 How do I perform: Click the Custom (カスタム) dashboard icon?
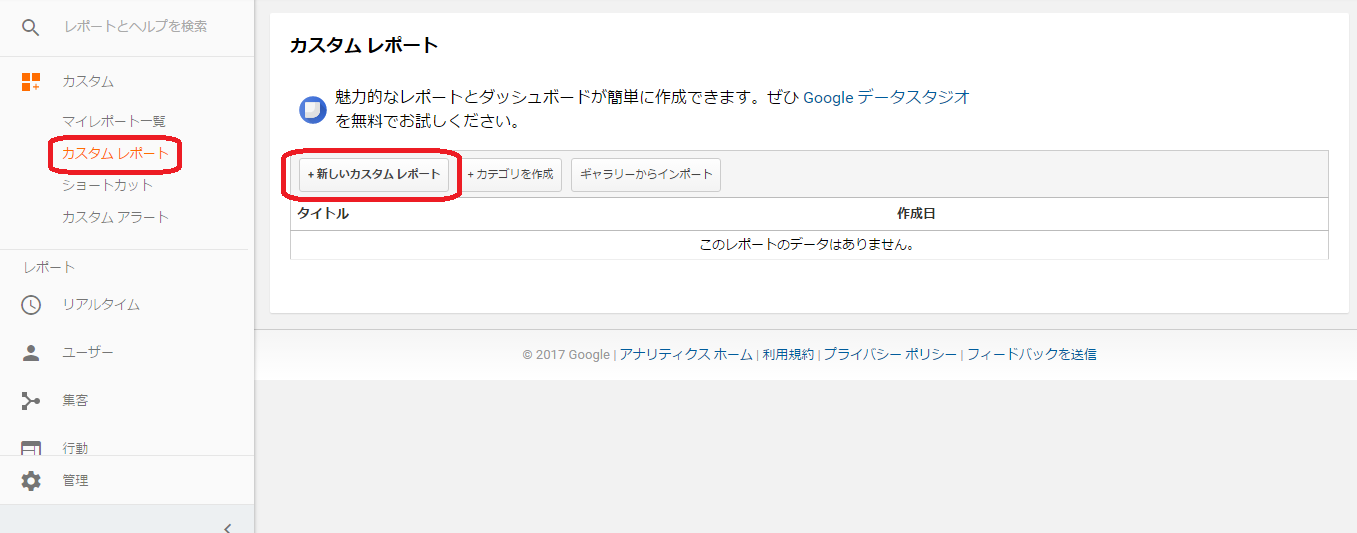point(31,82)
